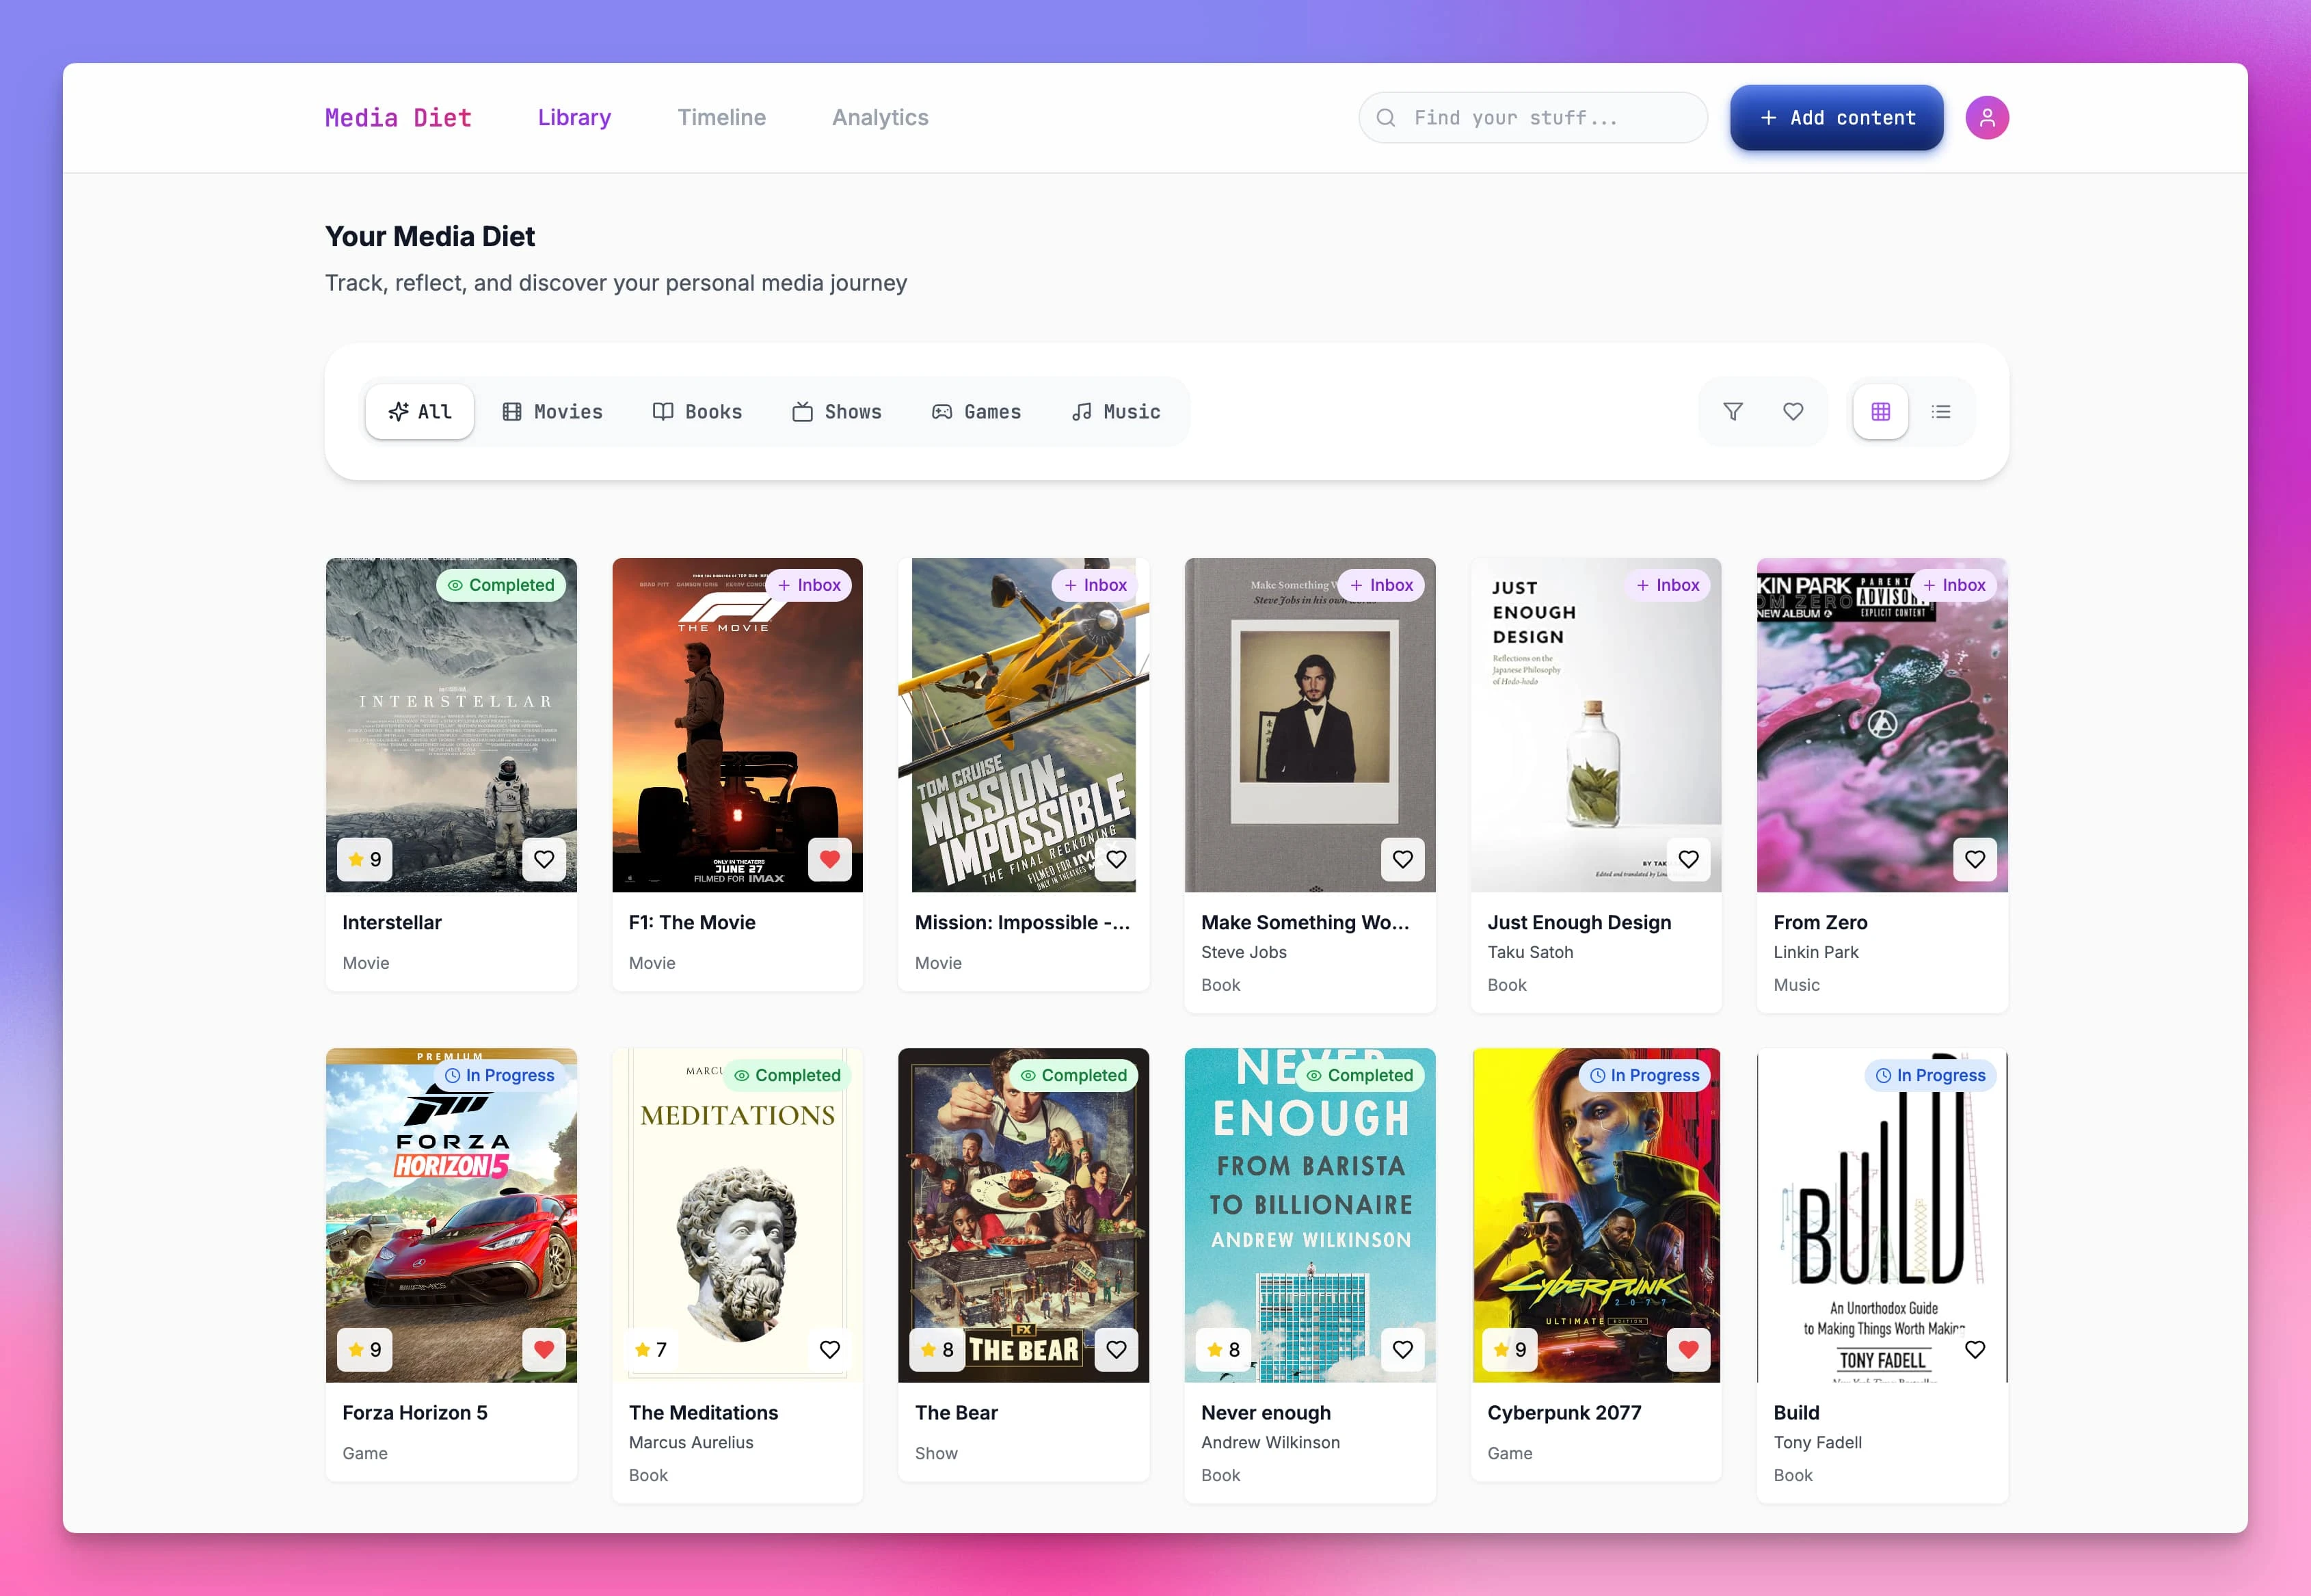Open the Timeline page
This screenshot has height=1596, width=2311.
click(x=721, y=118)
